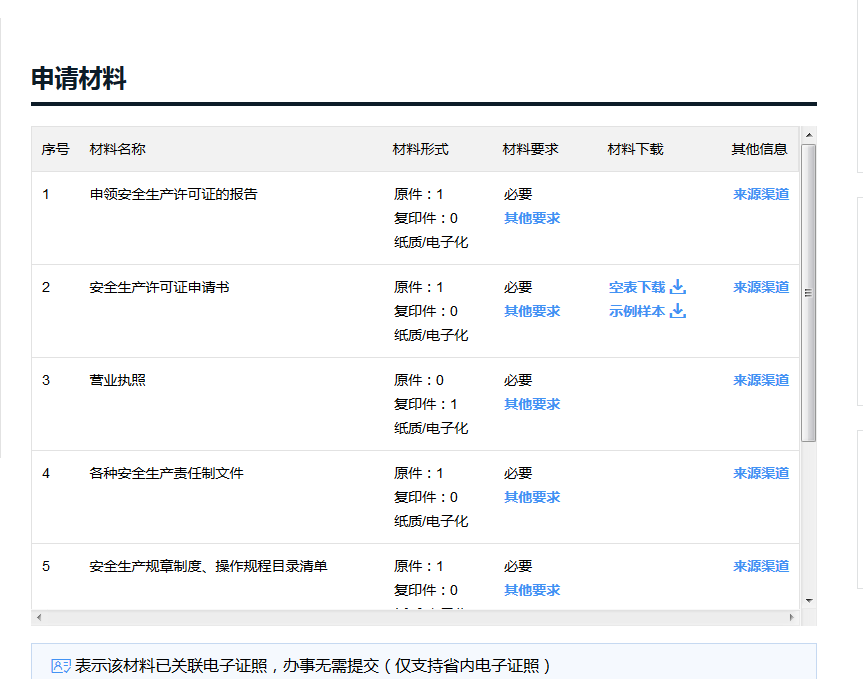This screenshot has width=863, height=679.
Task: View 其他要求 for 安全生产规章制度、操作规程目录清单
Action: tap(532, 590)
